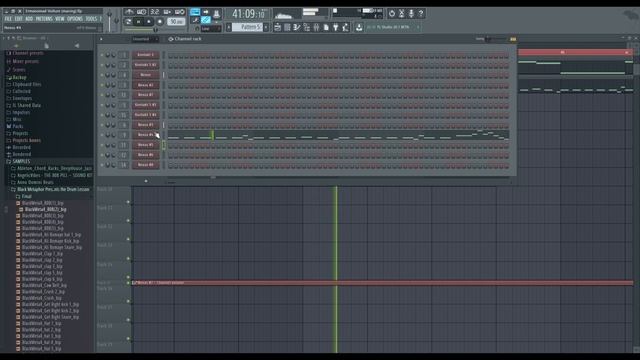Click the Stop transport button
This screenshot has height=360, width=640.
pos(149,22)
